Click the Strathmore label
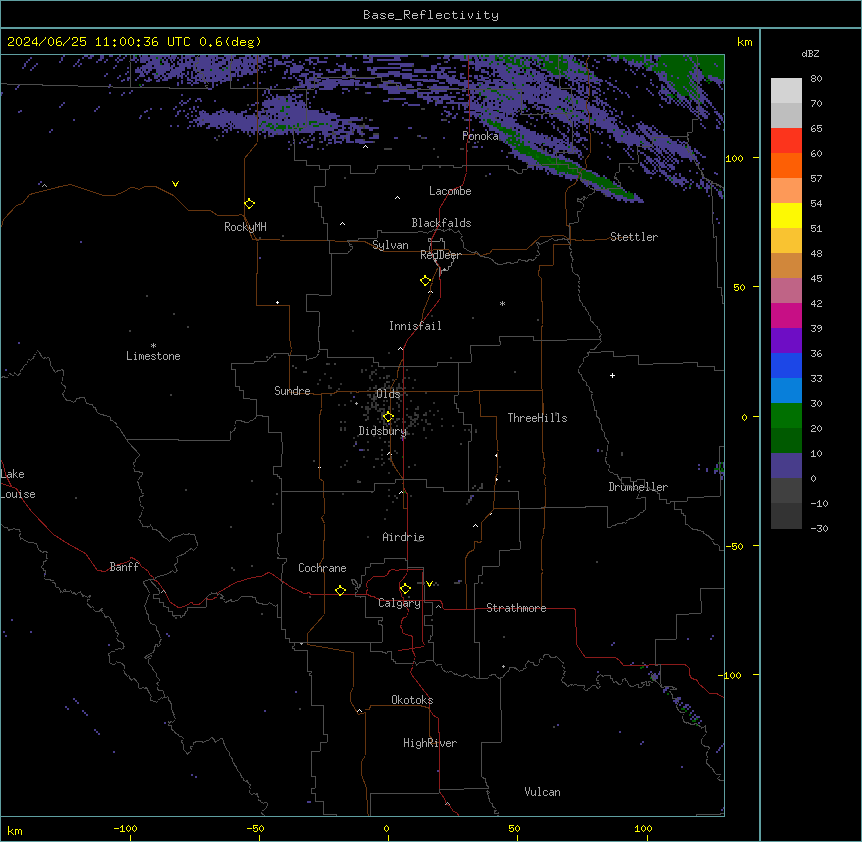The image size is (862, 842). point(516,608)
